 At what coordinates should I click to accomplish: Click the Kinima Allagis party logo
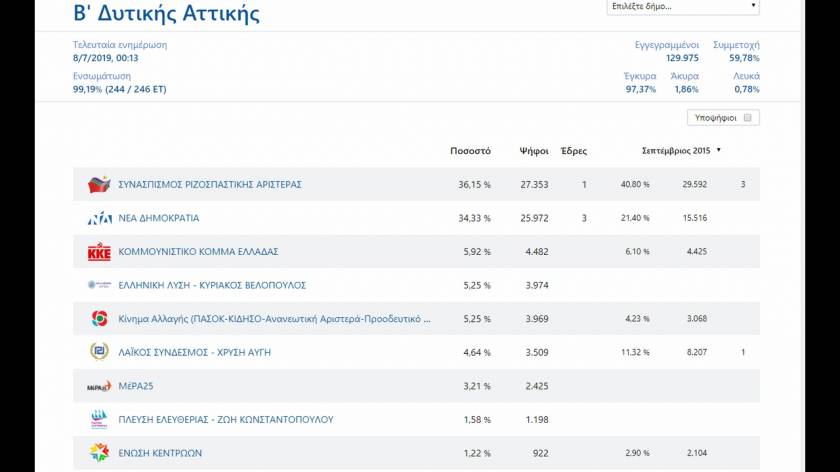98,319
